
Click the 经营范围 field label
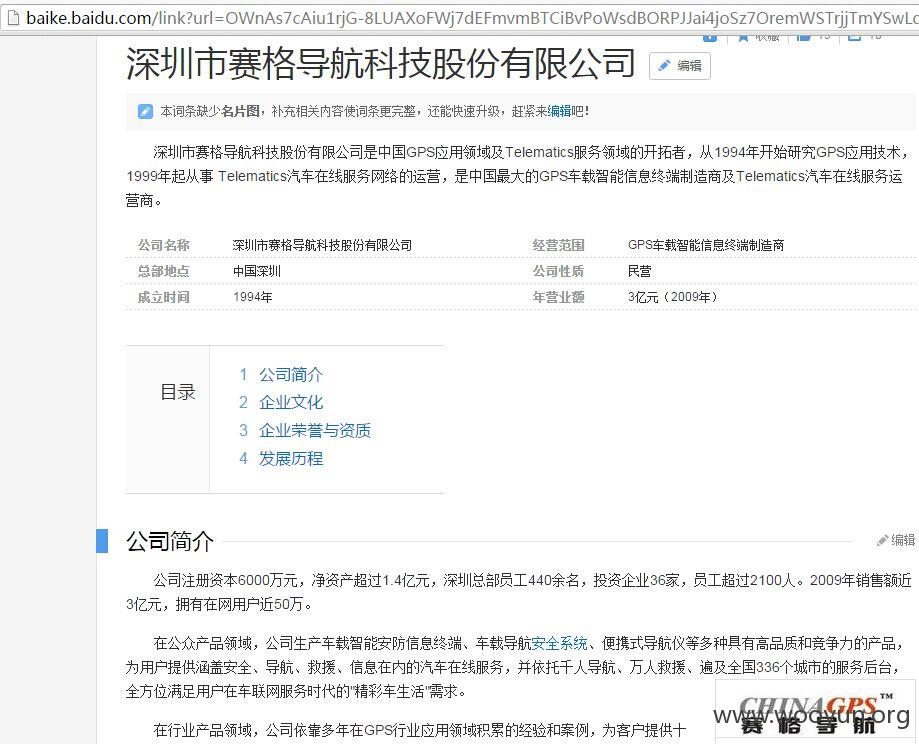559,245
